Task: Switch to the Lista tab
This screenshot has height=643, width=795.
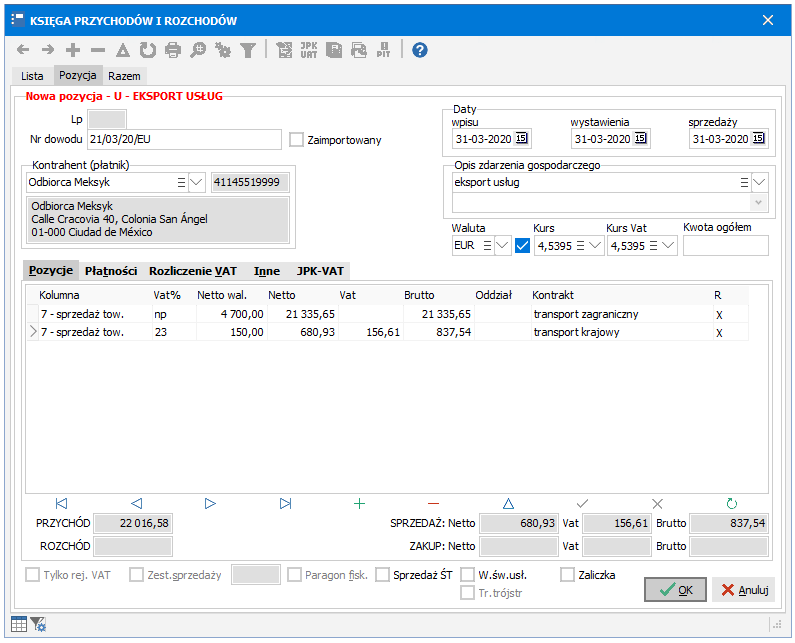Action: point(32,76)
